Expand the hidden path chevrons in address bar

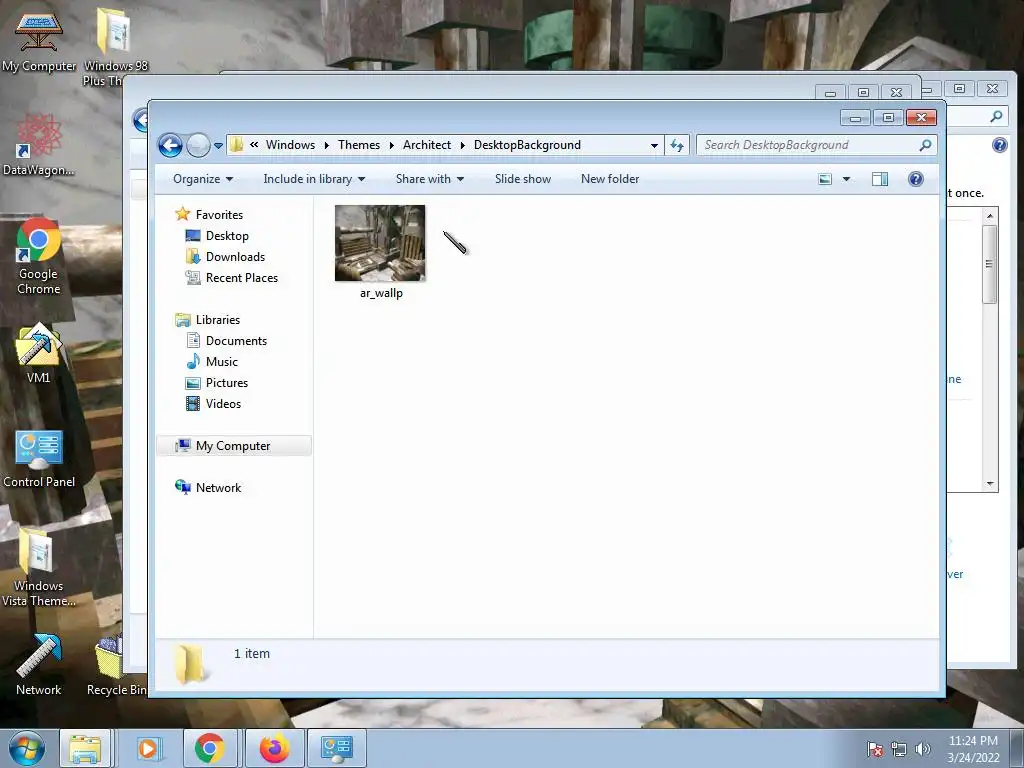coord(254,145)
